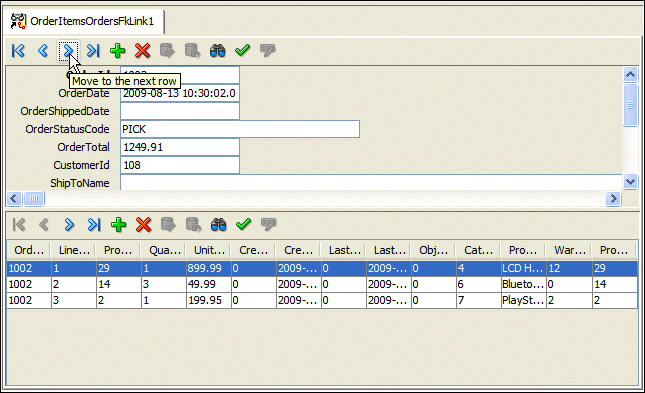Viewport: 645px width, 393px height.
Task: Click the Ord... column header
Action: (x=29, y=250)
